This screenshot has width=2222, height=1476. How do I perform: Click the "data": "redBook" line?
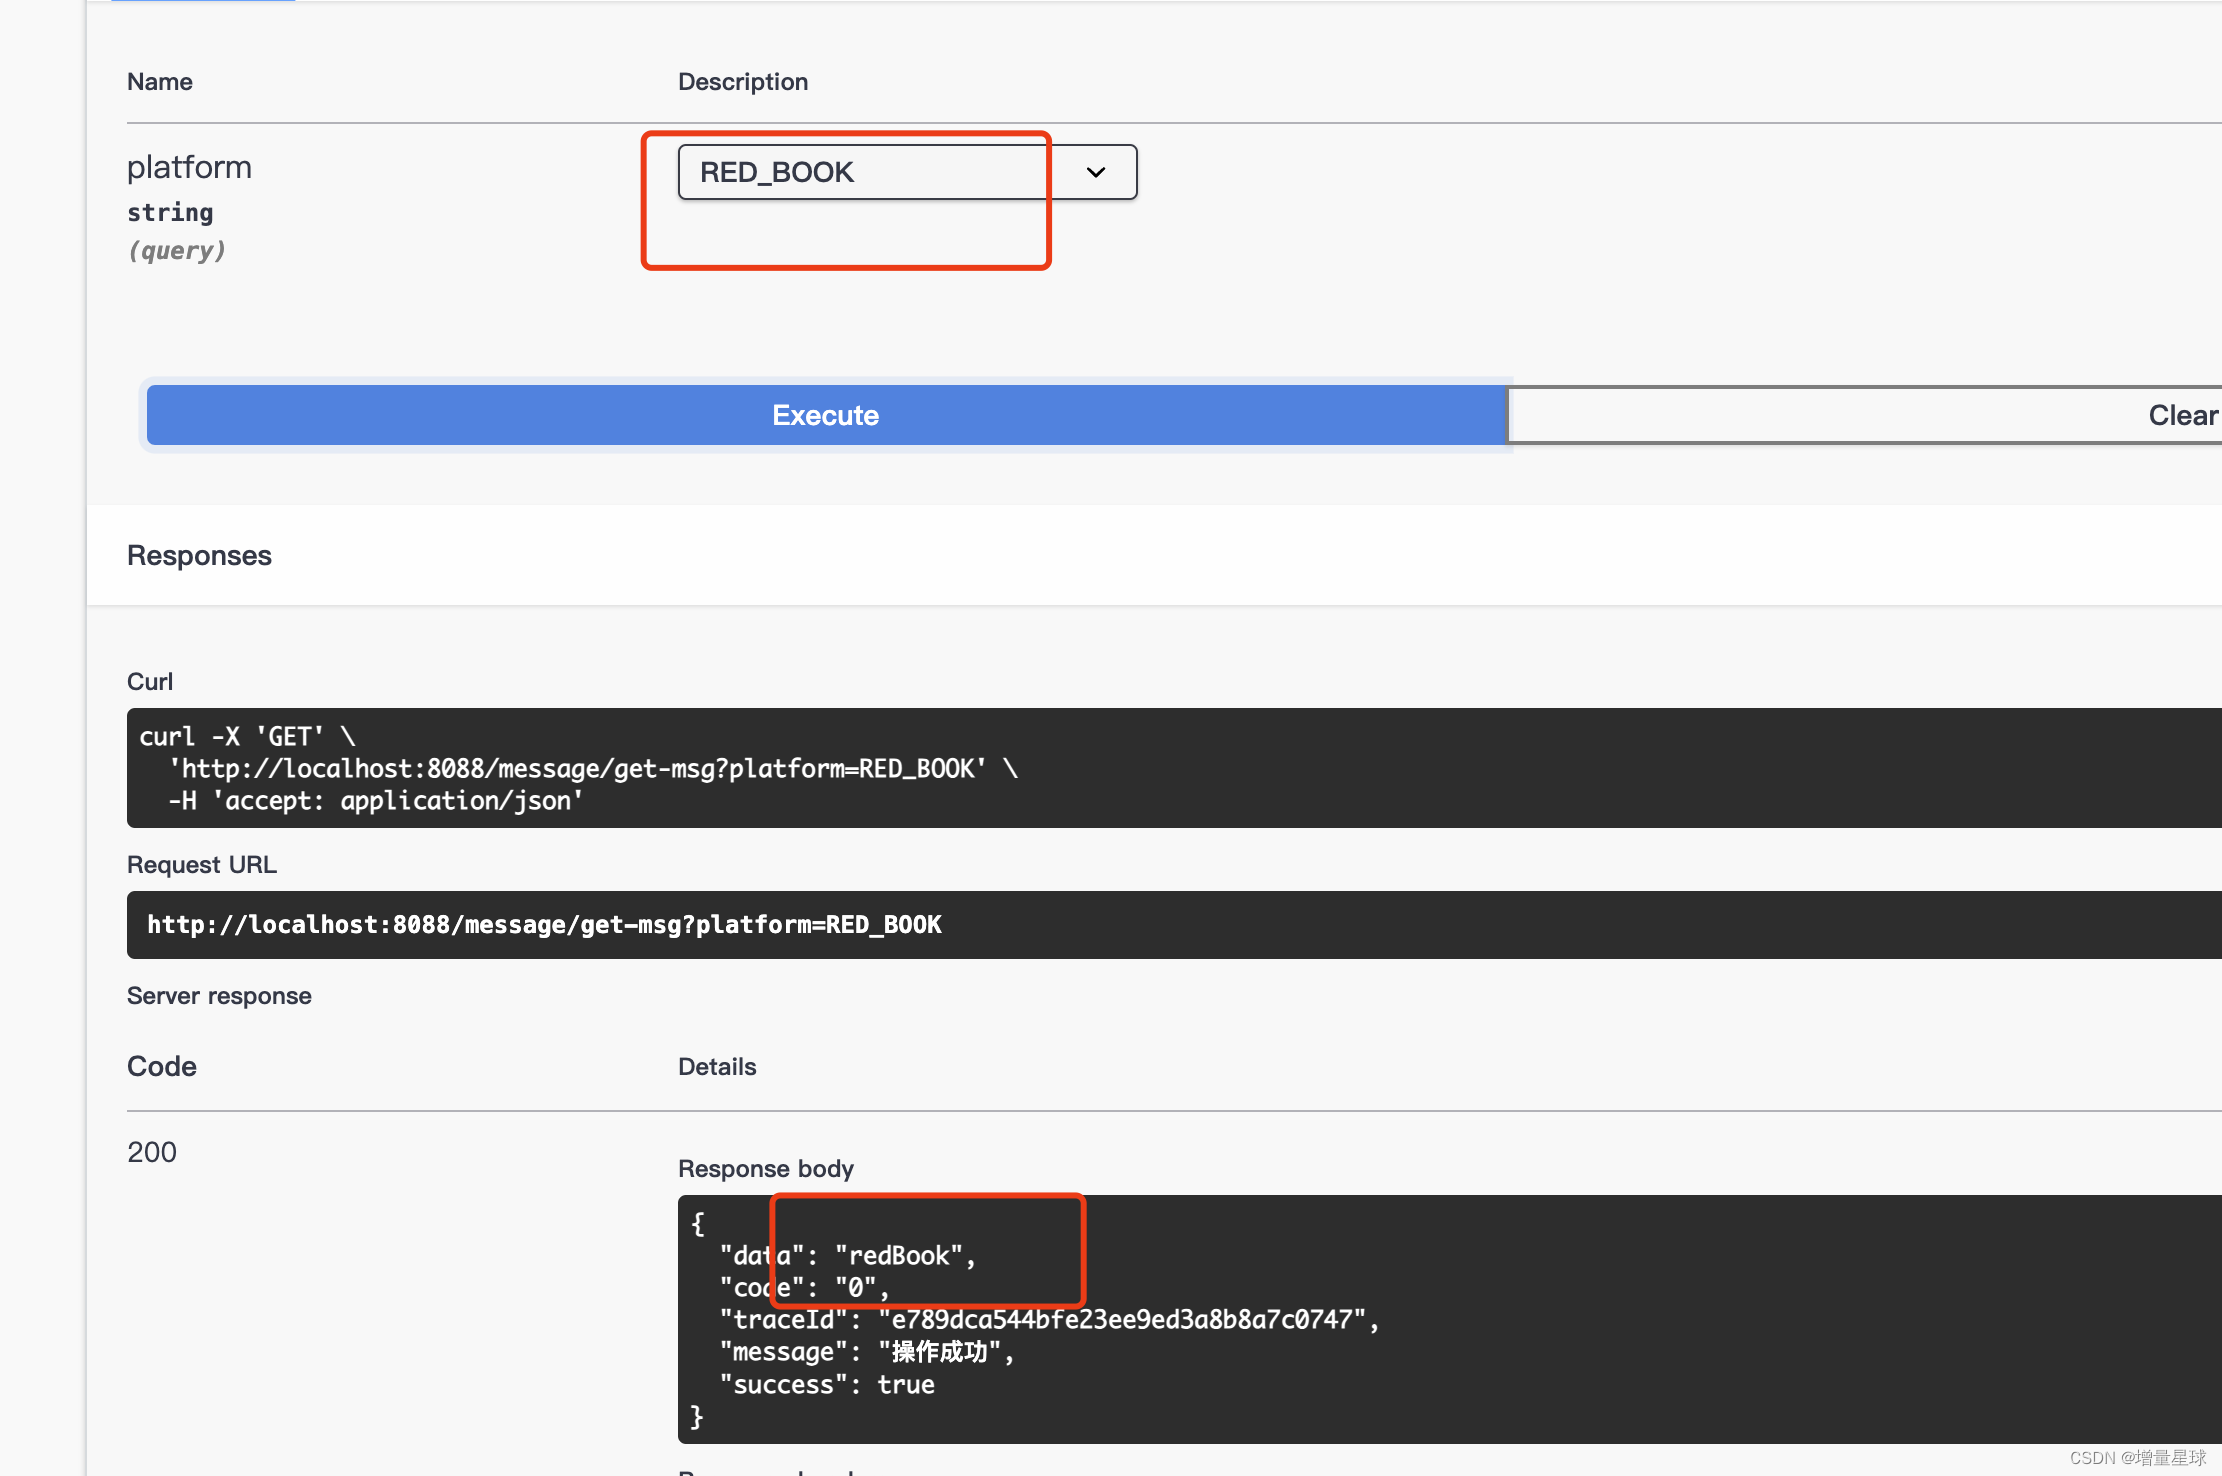pyautogui.click(x=847, y=1256)
